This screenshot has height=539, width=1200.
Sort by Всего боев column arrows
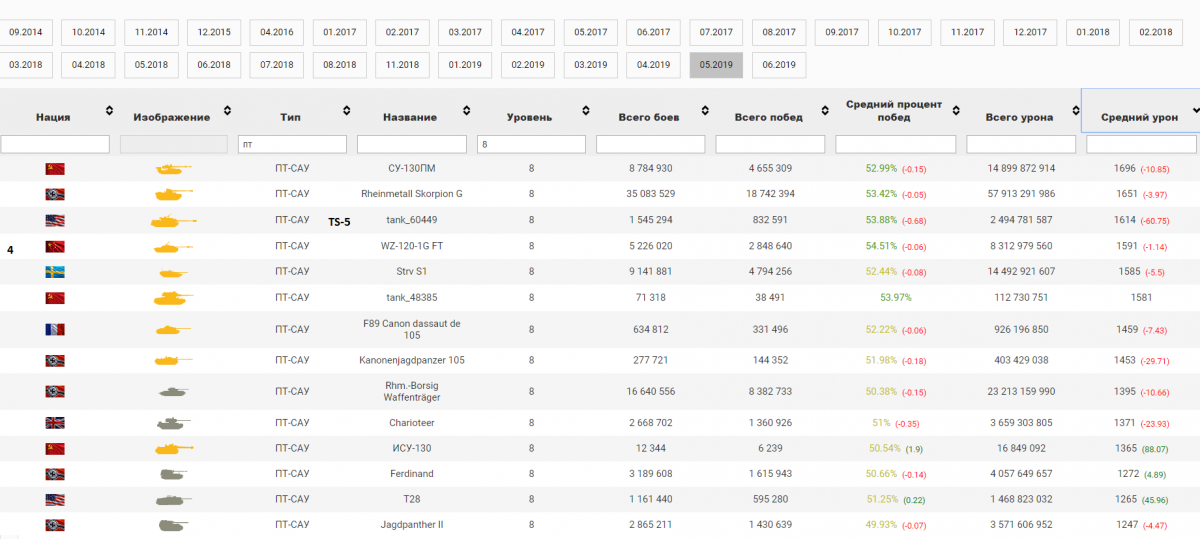tap(706, 111)
